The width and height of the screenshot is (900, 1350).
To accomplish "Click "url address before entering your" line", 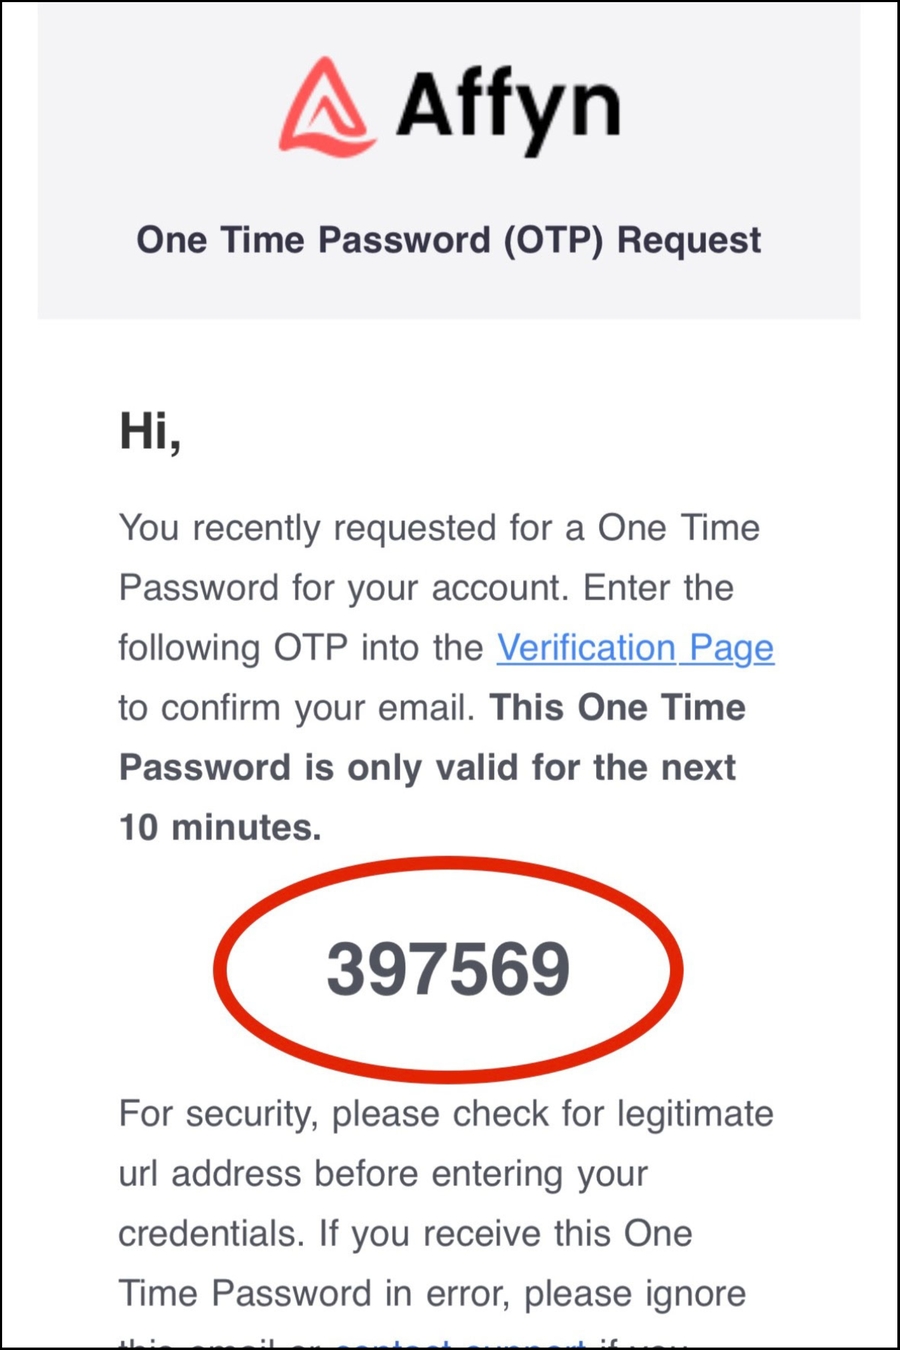I will (x=383, y=1173).
